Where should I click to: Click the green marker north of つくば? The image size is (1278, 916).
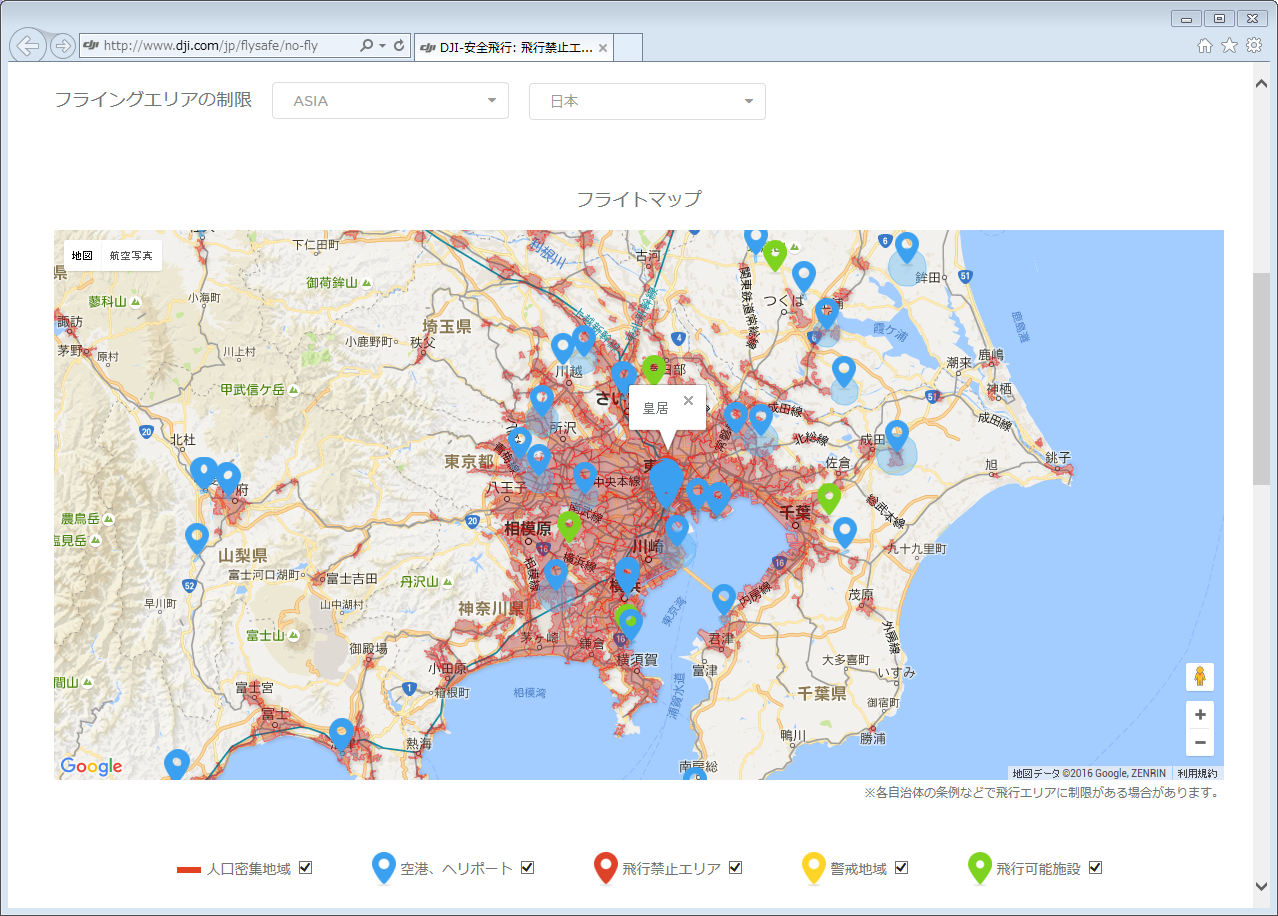pyautogui.click(x=775, y=256)
